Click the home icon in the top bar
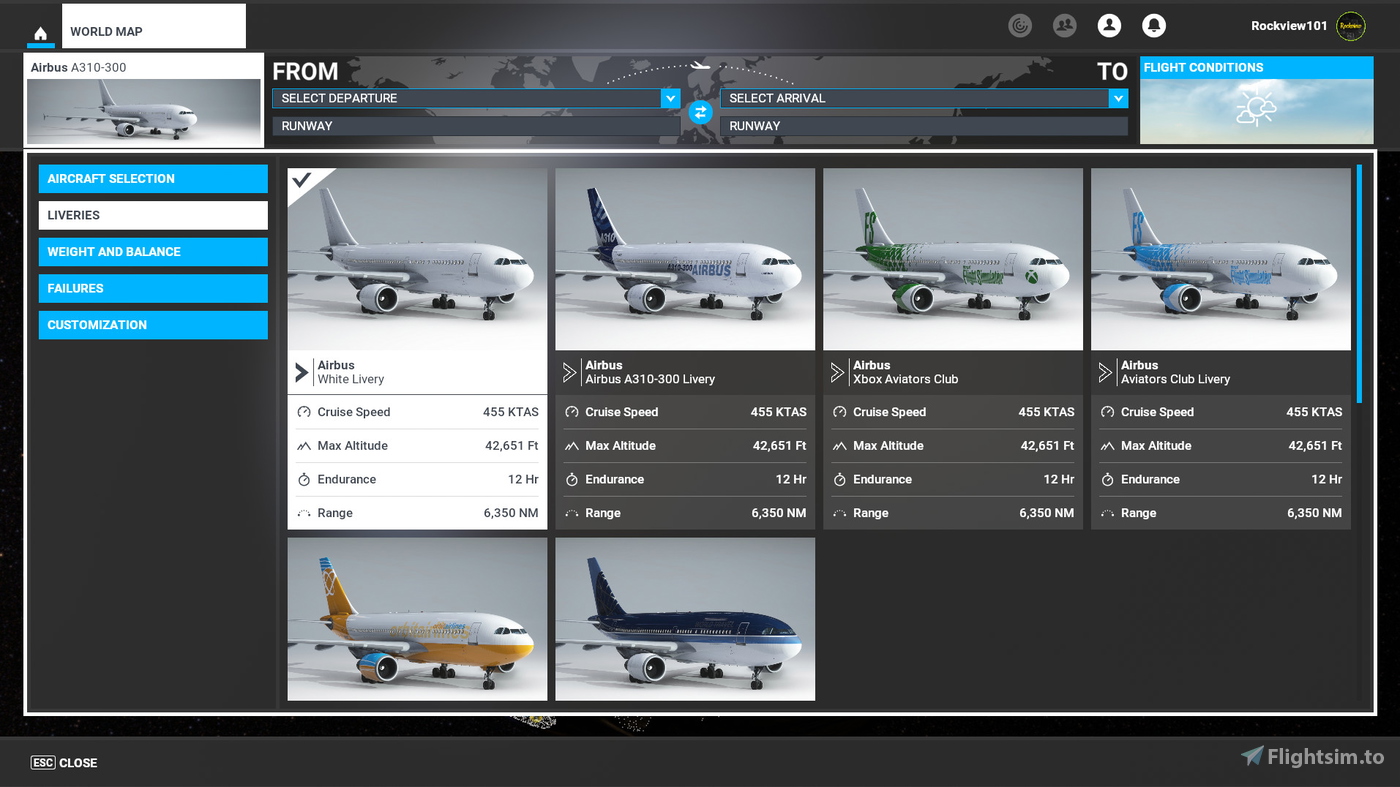Screen dimensions: 1400x787 40,32
